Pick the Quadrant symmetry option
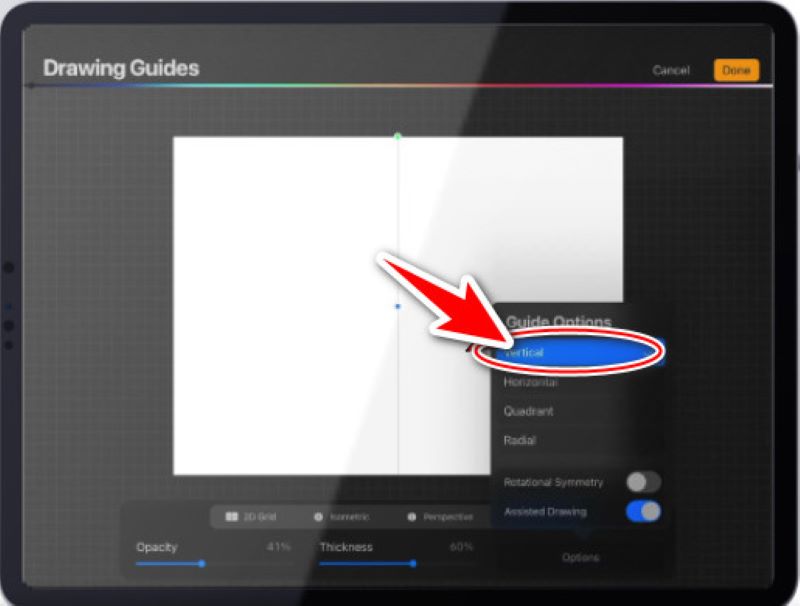800x606 pixels. coord(529,411)
